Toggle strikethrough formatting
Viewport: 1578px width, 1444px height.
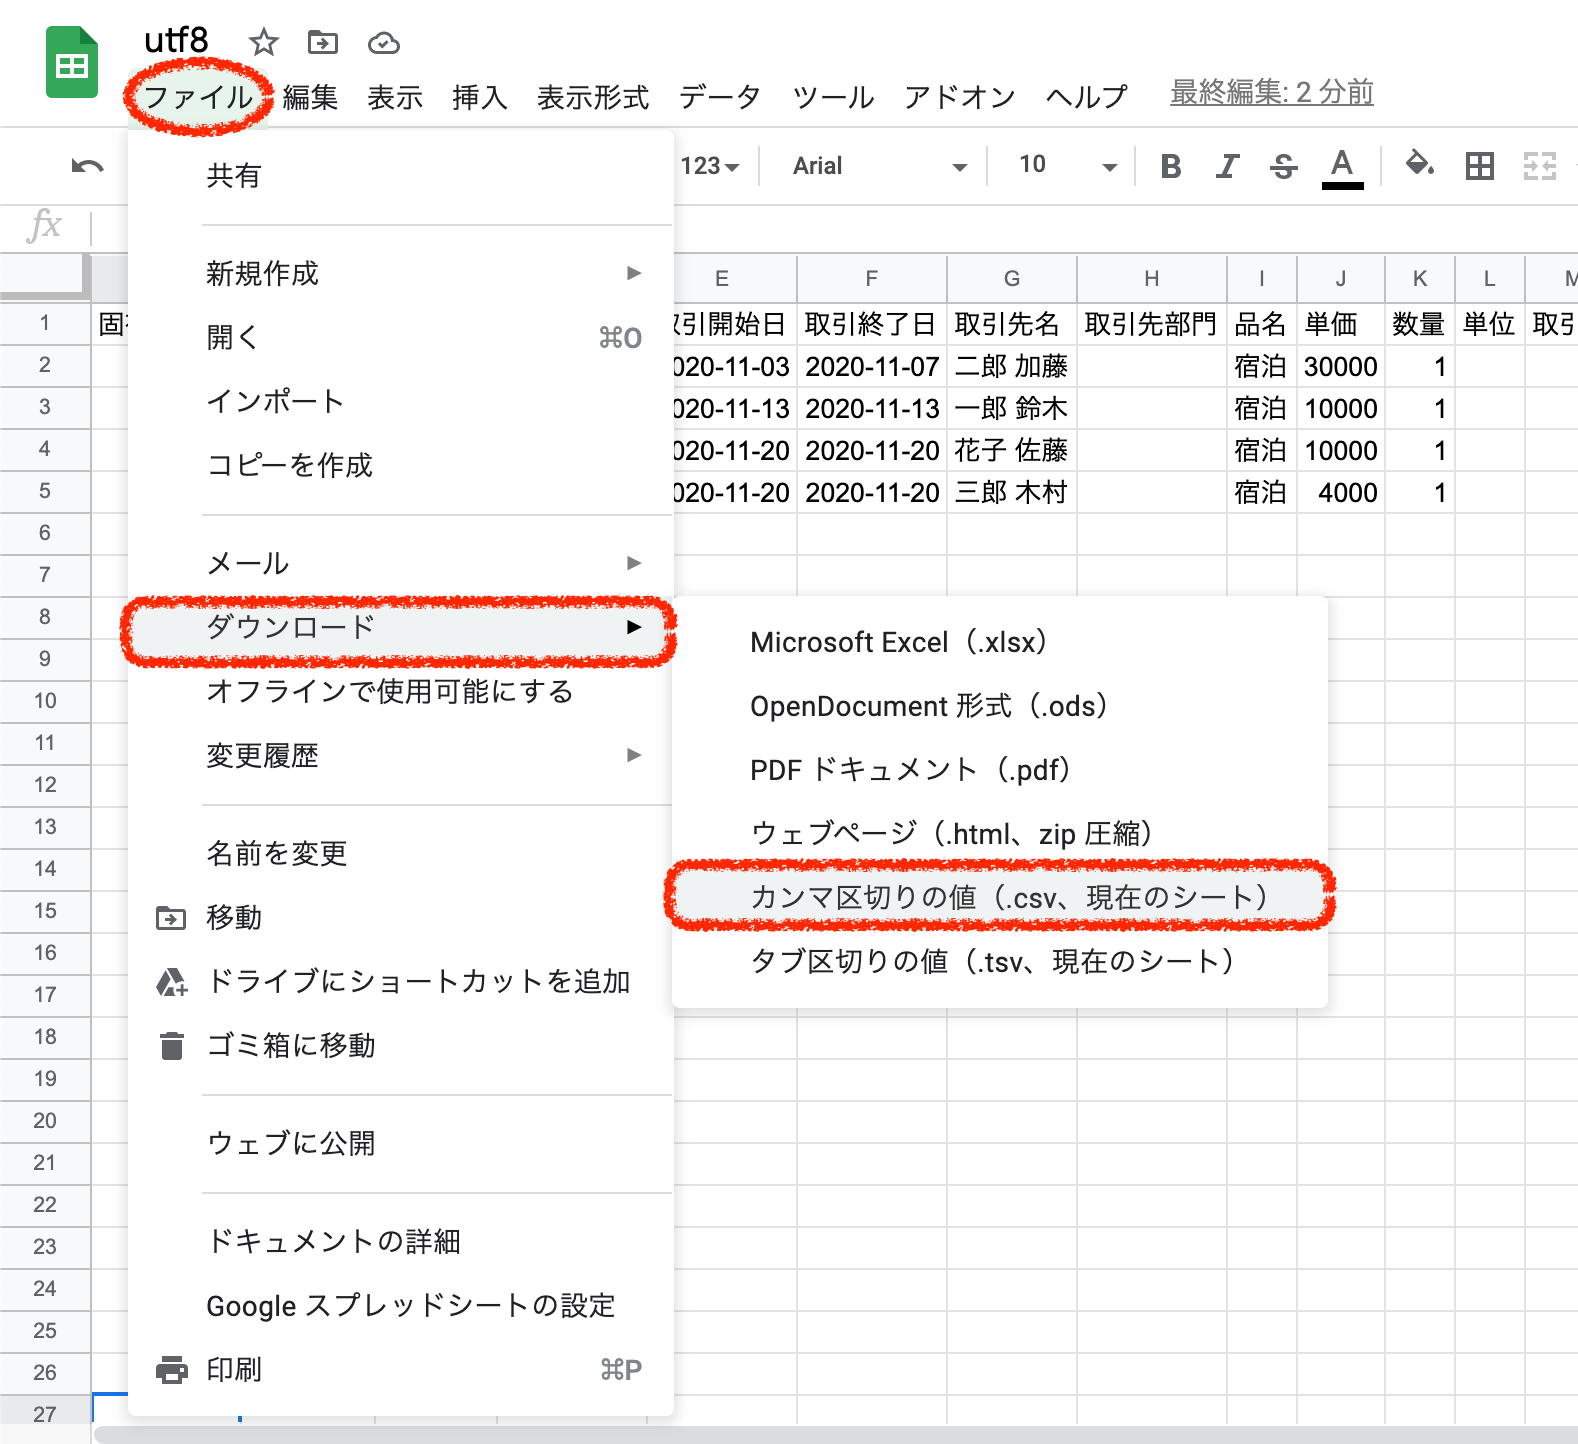(x=1283, y=166)
